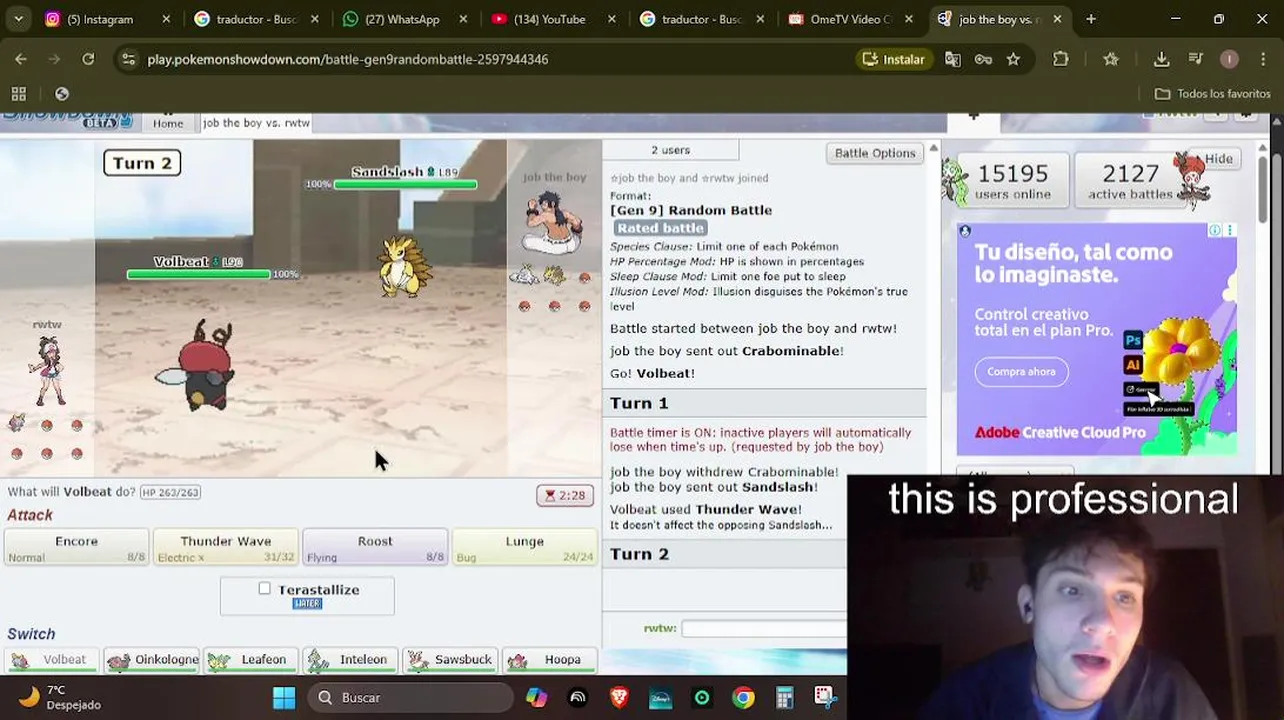Go to the Home tab in Showdown
Screen dimensions: 1284x720
168,123
